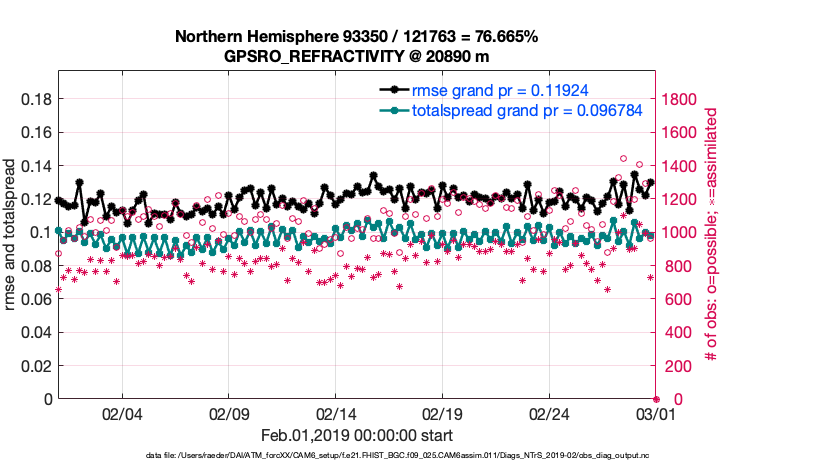Viewport: 830px width, 470px height.
Task: Click the 02/14 x-axis tick label
Action: click(336, 413)
